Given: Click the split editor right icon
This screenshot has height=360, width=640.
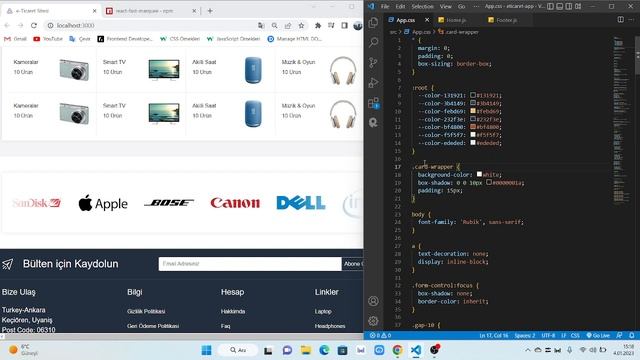Looking at the screenshot, I should pos(620,20).
